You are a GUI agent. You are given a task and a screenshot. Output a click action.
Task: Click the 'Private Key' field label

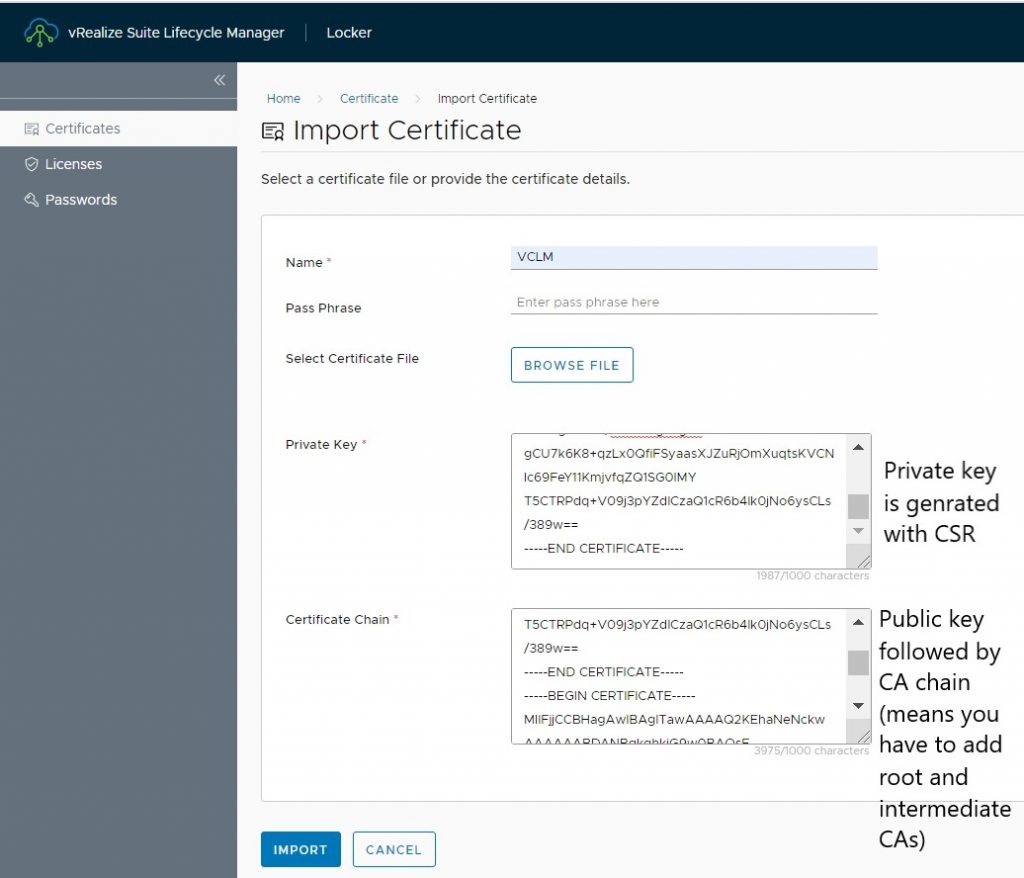[x=321, y=445]
